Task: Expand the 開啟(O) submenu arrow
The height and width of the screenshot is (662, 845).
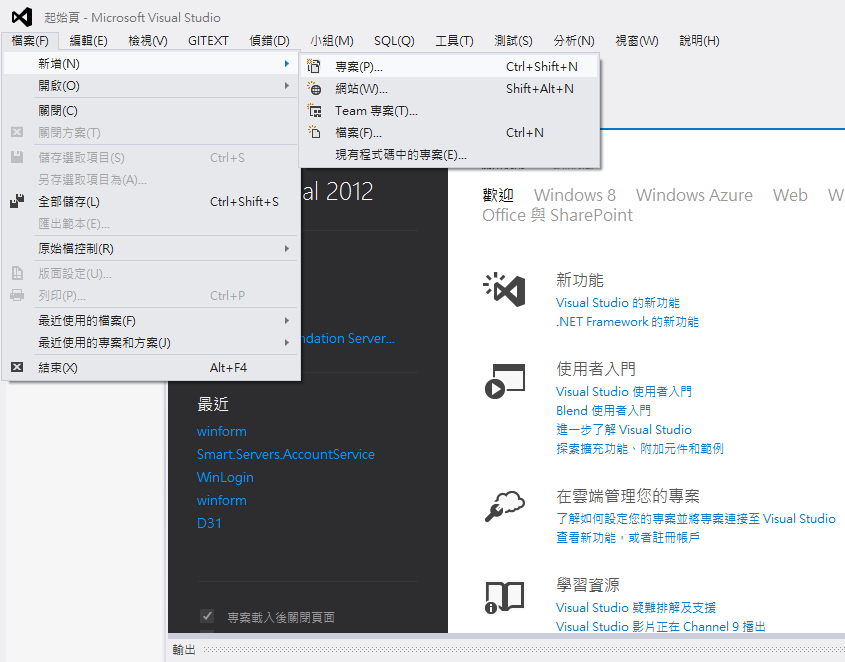Action: click(x=287, y=86)
